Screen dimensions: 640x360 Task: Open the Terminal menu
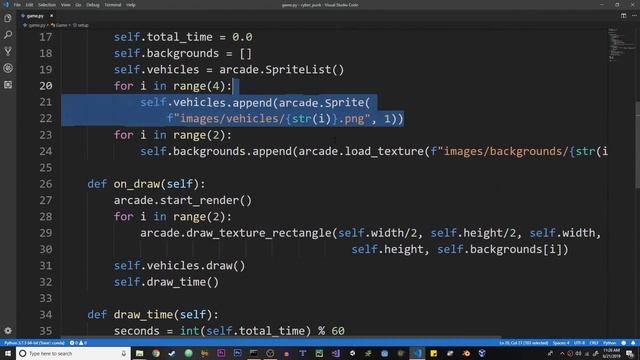(x=113, y=5)
